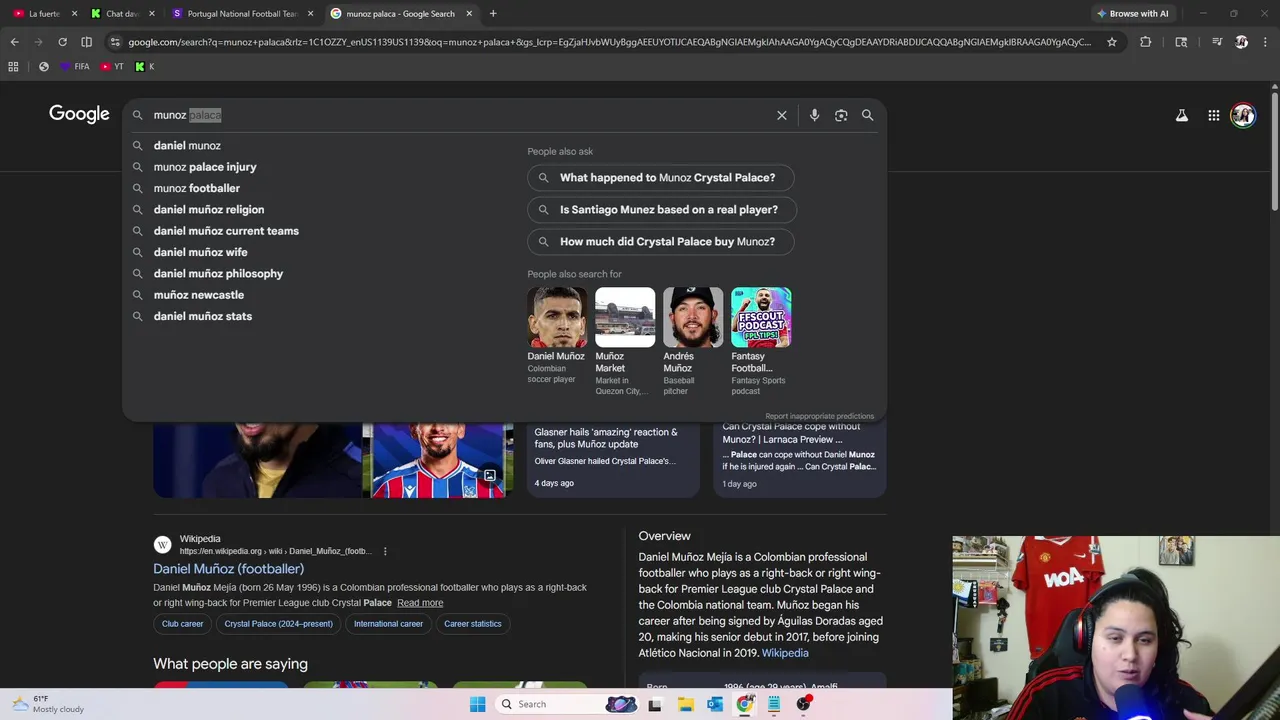
Task: Choose the 'munoz footballer' suggestion
Action: 197,188
